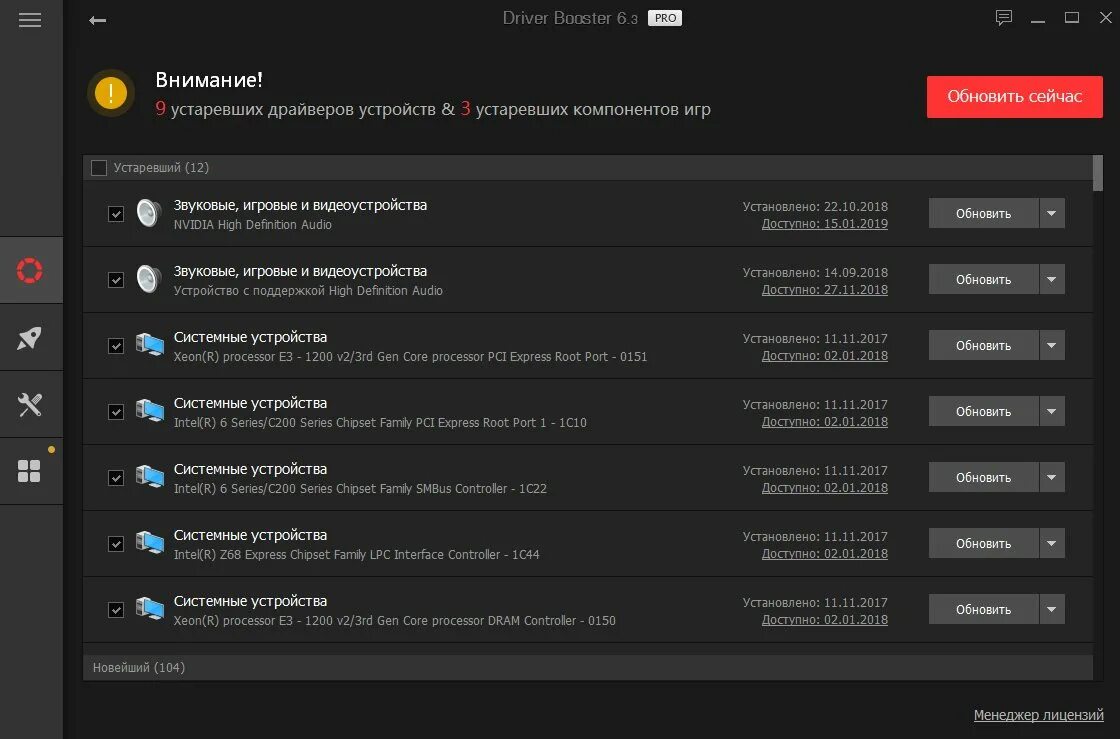Click the red Update Now button

coord(1014,96)
